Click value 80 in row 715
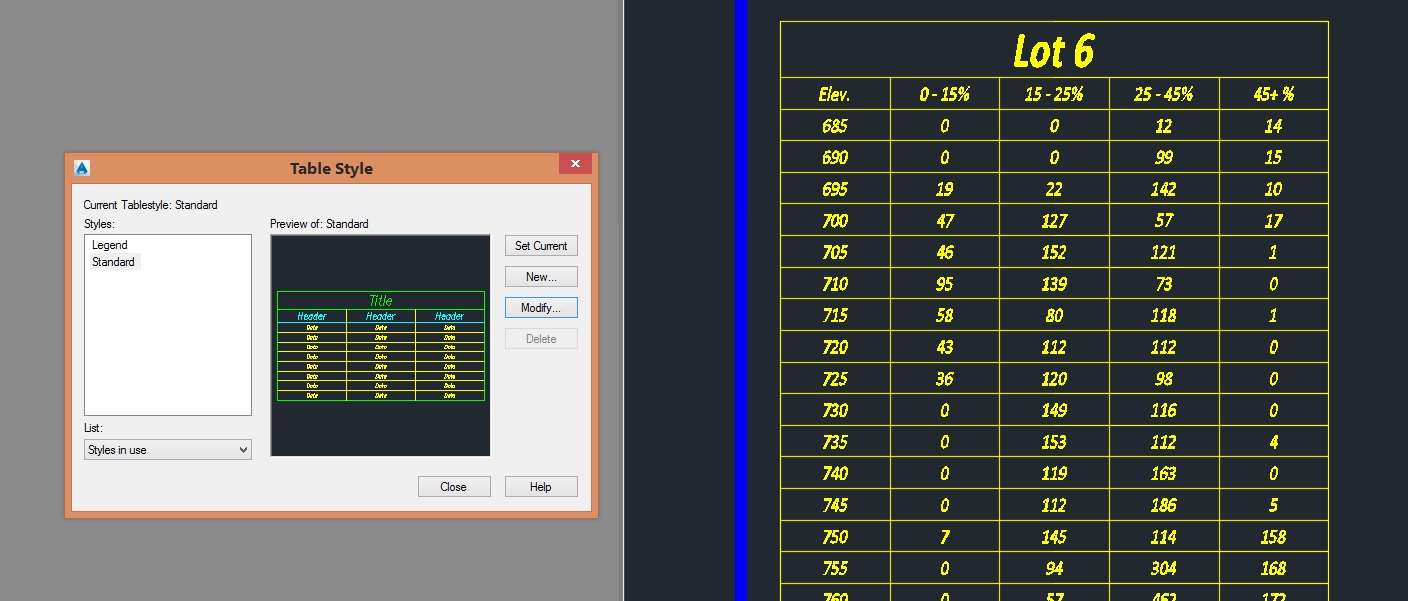 pos(1054,315)
